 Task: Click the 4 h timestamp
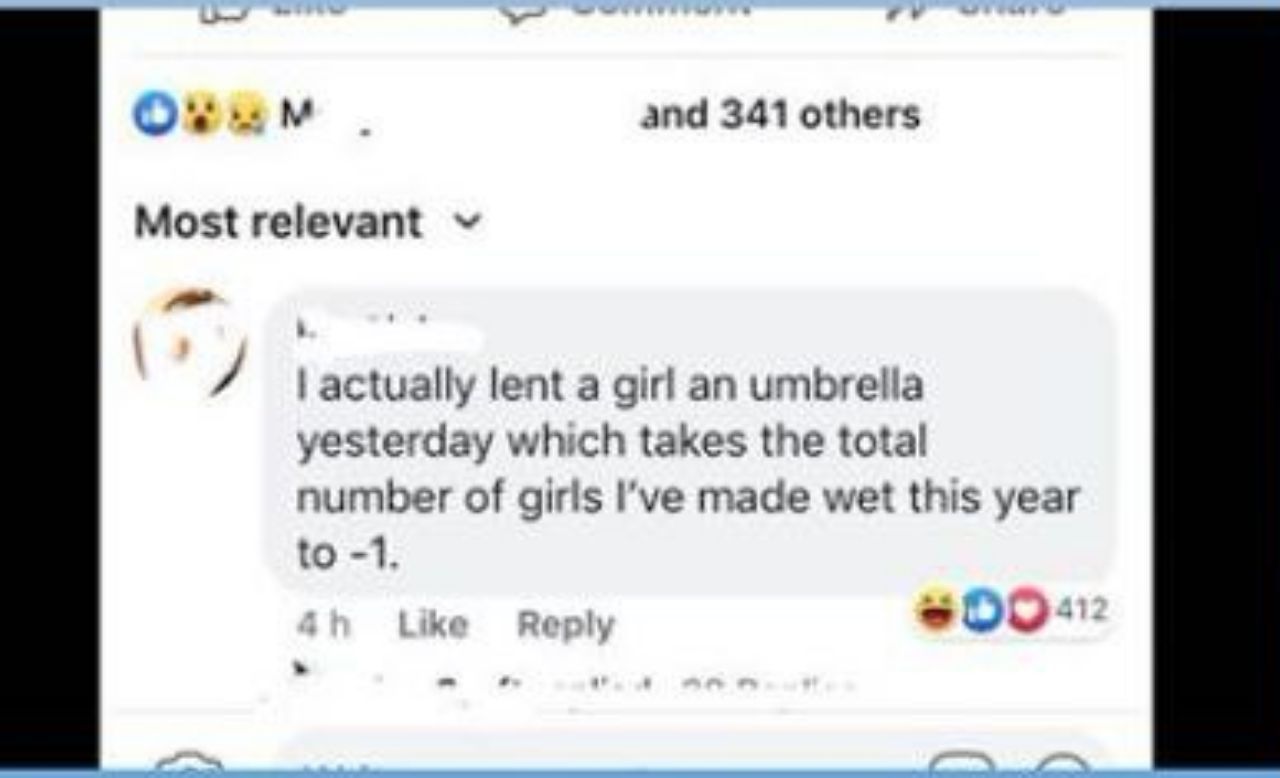pyautogui.click(x=324, y=625)
